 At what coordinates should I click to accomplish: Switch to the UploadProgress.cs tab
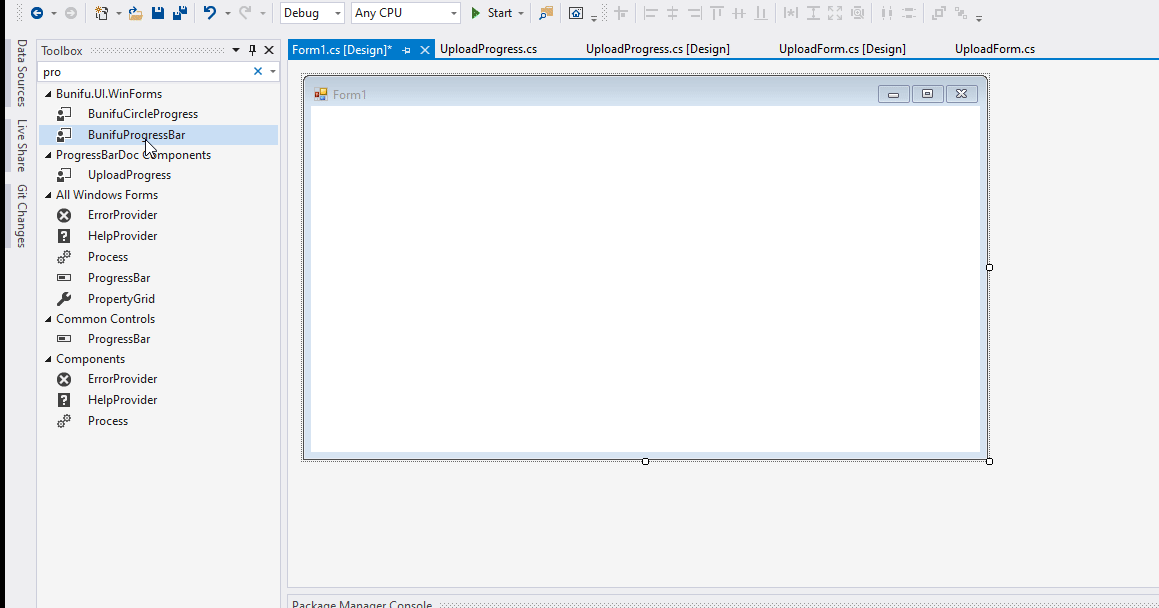489,49
